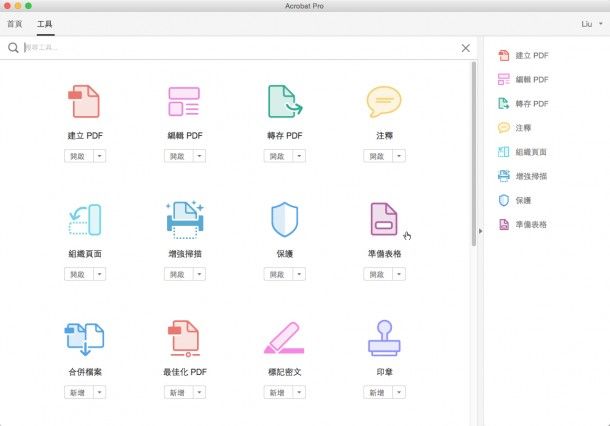Click the 保護 shield icon in grid
The height and width of the screenshot is (426, 610).
(x=284, y=220)
